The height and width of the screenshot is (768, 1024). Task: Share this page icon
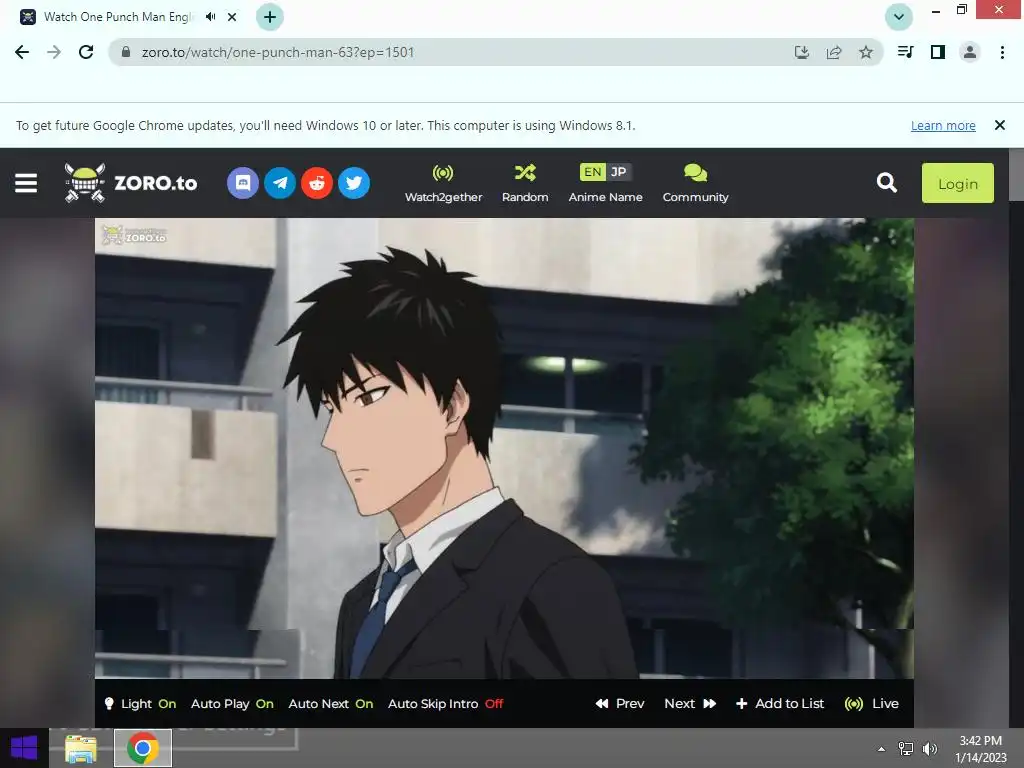tap(834, 52)
